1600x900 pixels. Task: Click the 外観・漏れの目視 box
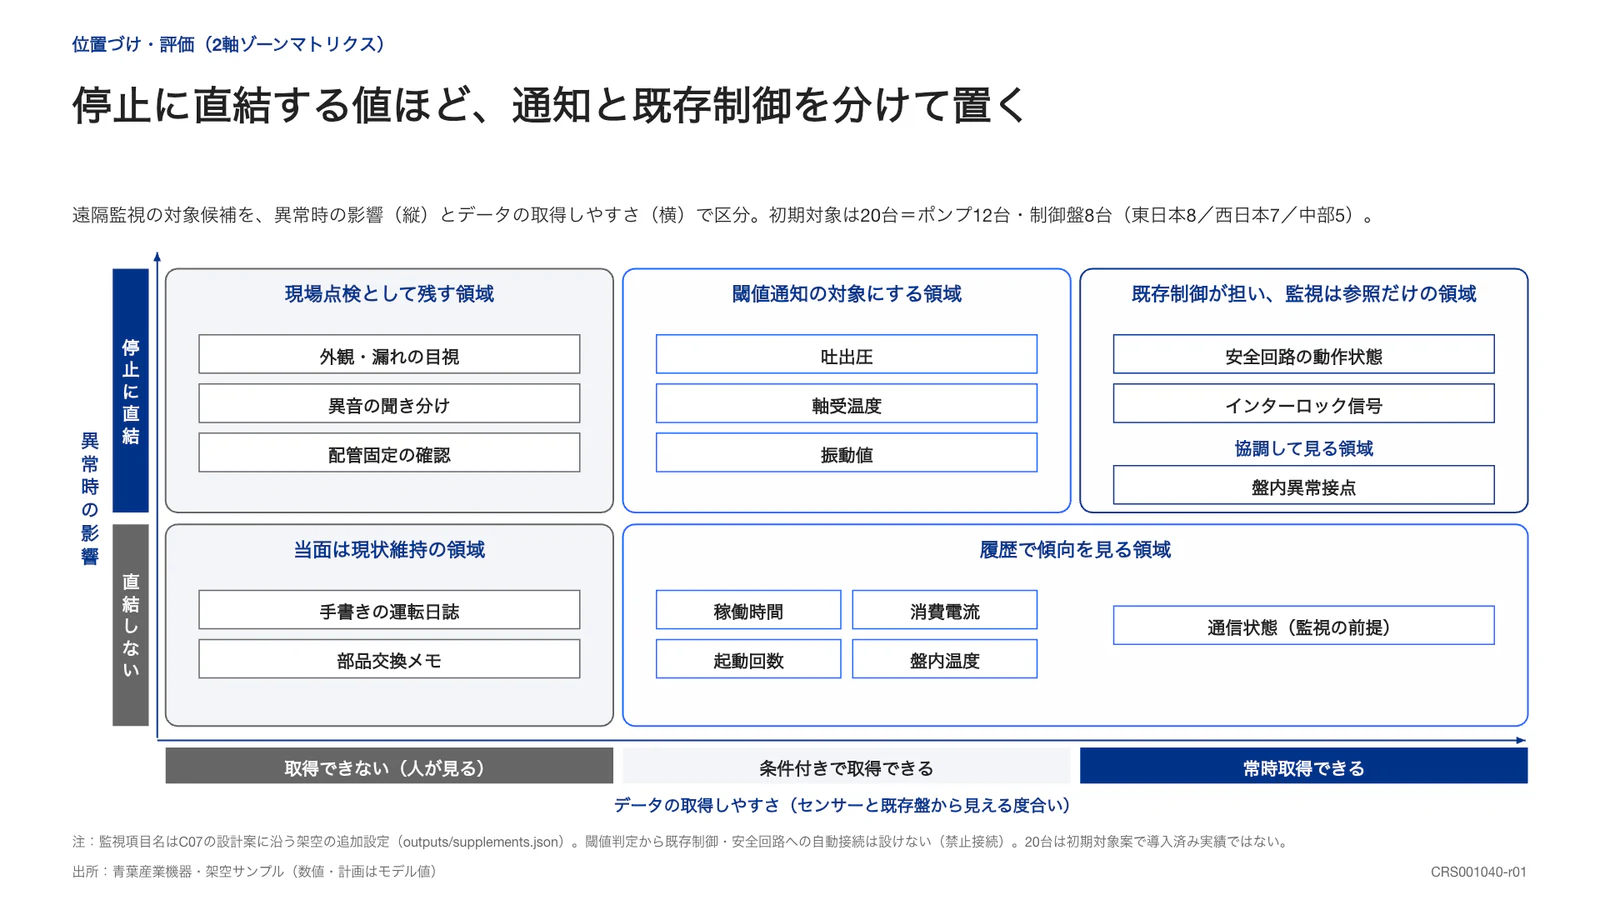[x=389, y=355]
